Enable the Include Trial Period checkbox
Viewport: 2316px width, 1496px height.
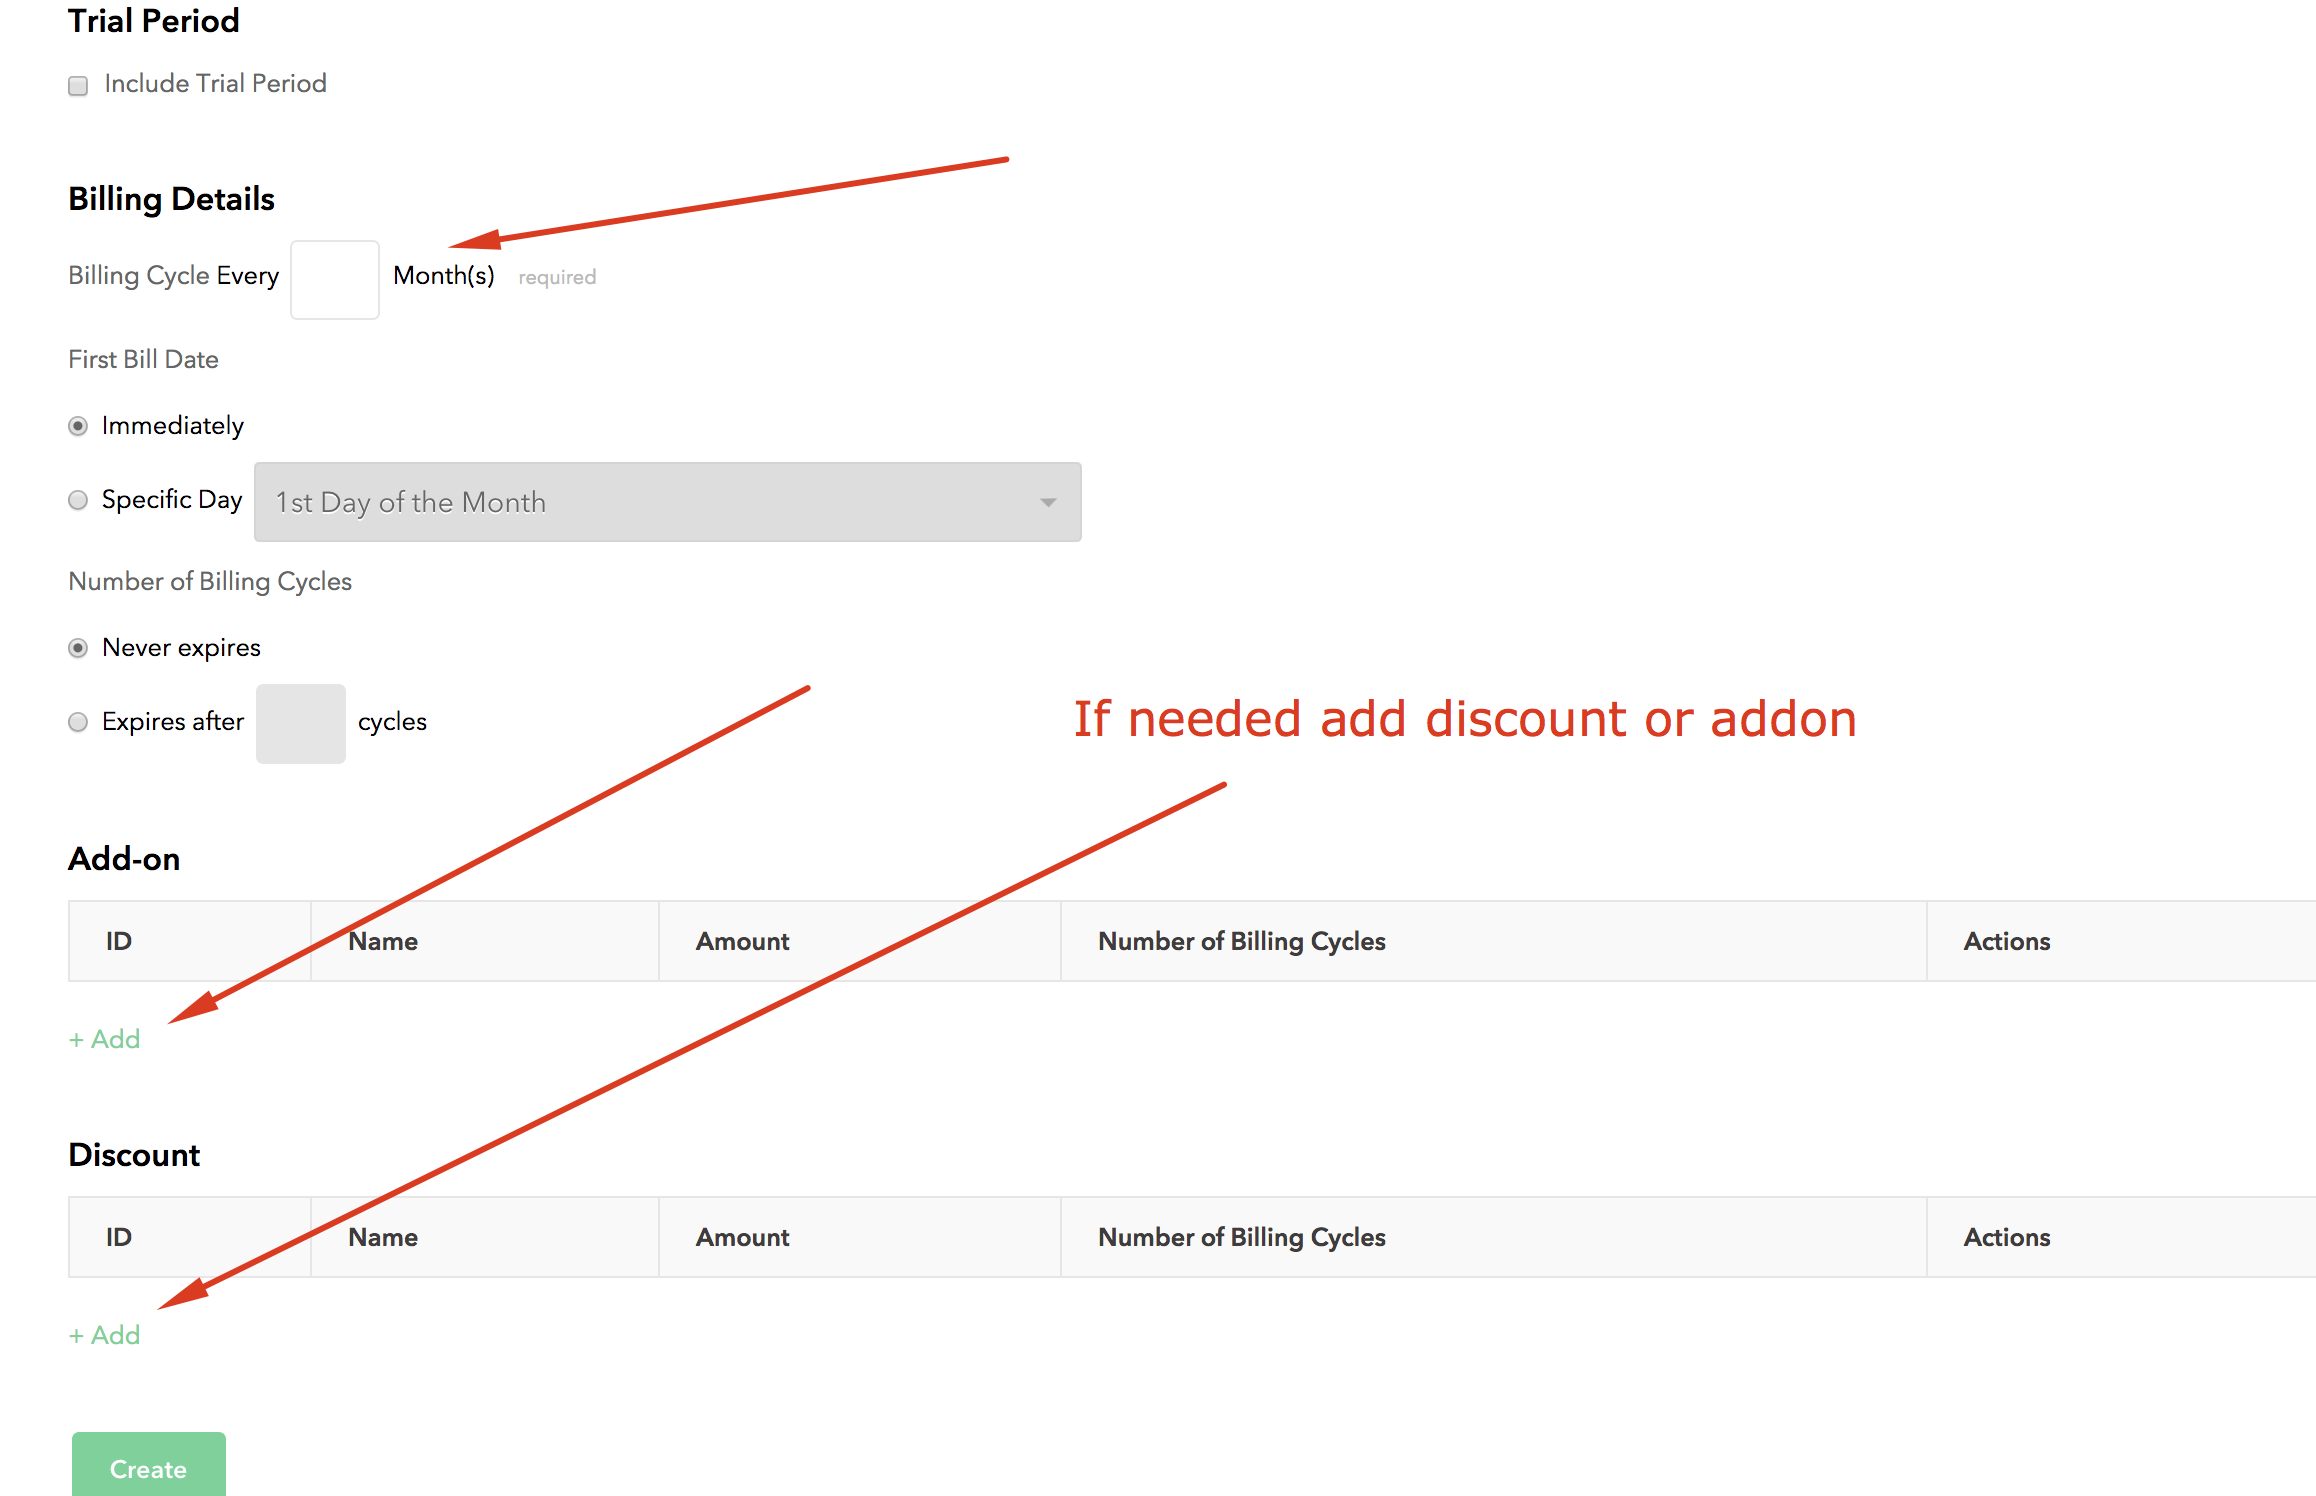78,86
